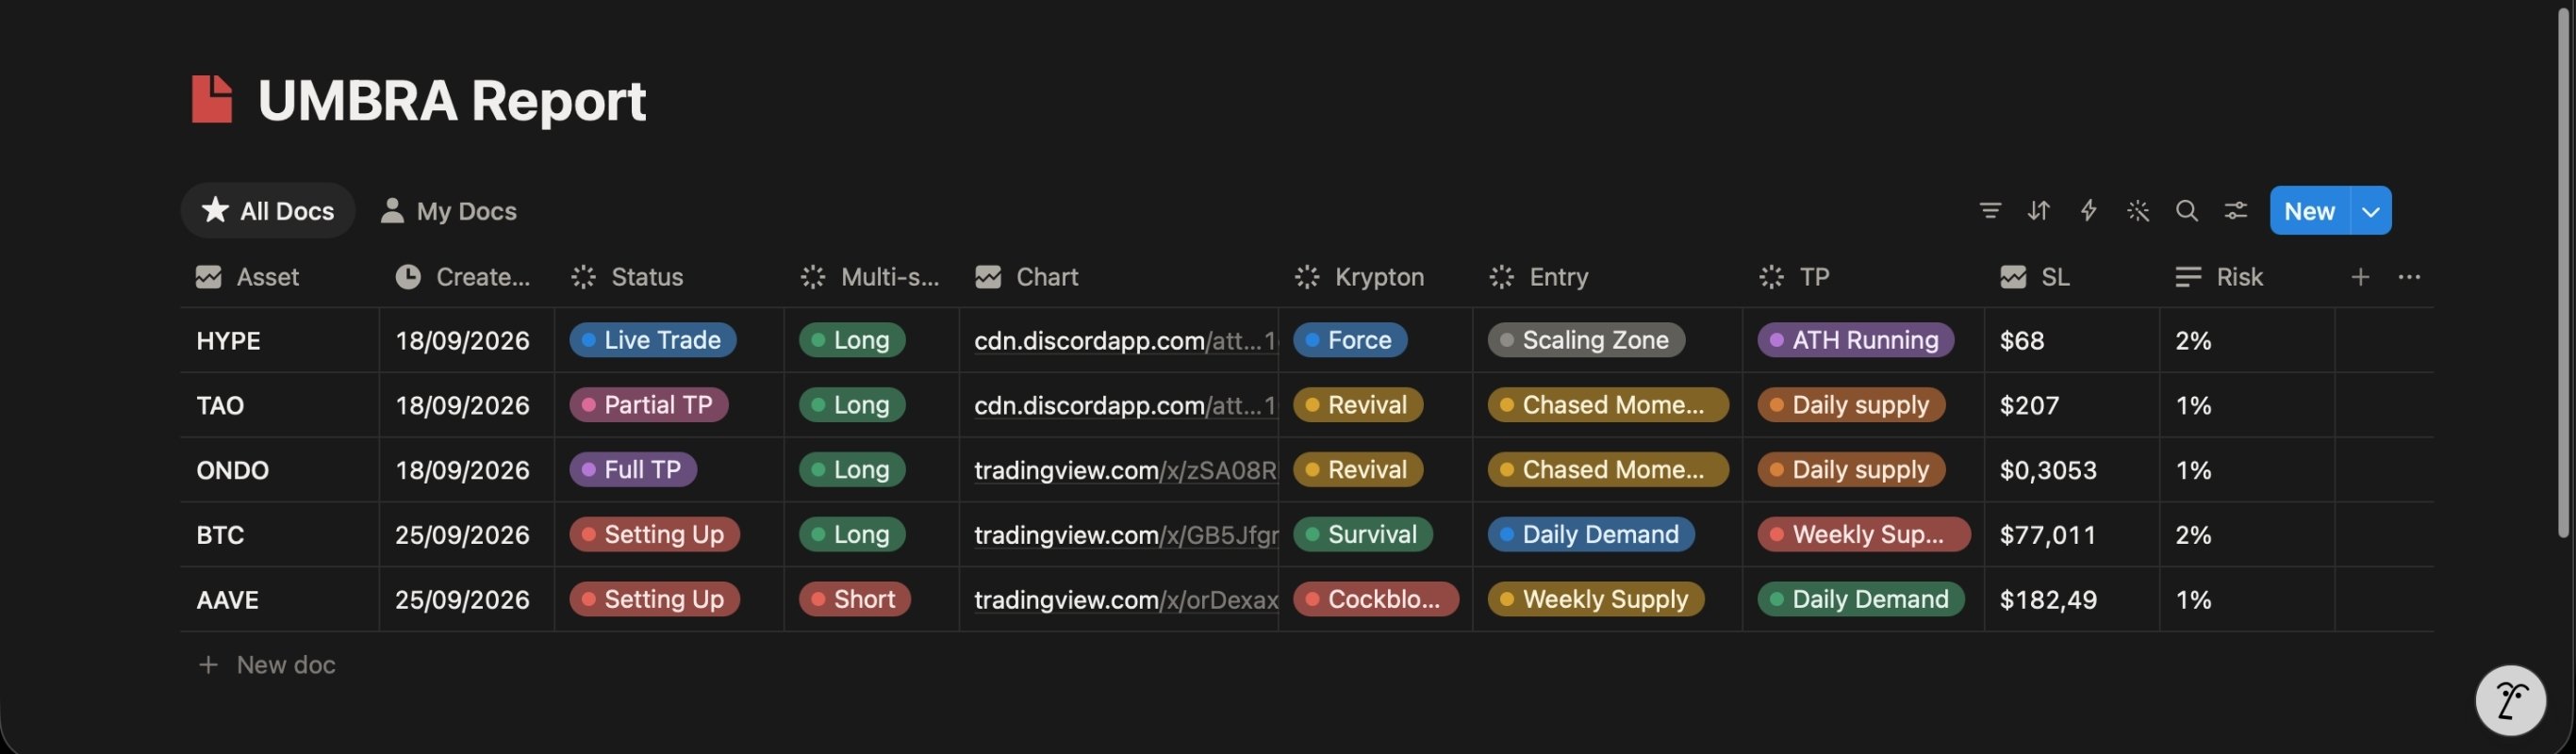Click the ATH Running TP tag

pos(1856,340)
